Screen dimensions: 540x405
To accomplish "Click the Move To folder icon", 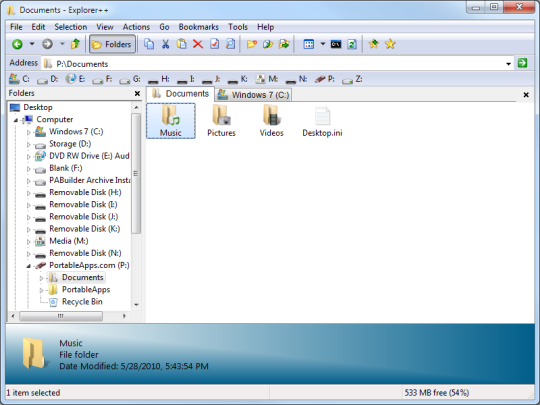I will tap(284, 44).
